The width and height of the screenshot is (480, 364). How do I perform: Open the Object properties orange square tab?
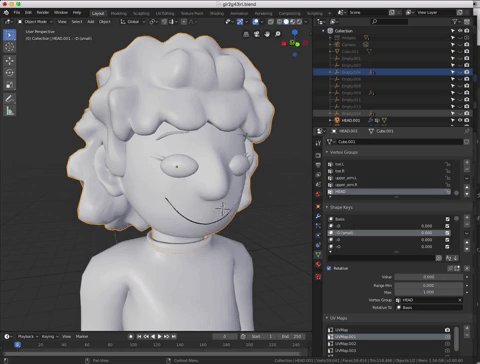[318, 206]
